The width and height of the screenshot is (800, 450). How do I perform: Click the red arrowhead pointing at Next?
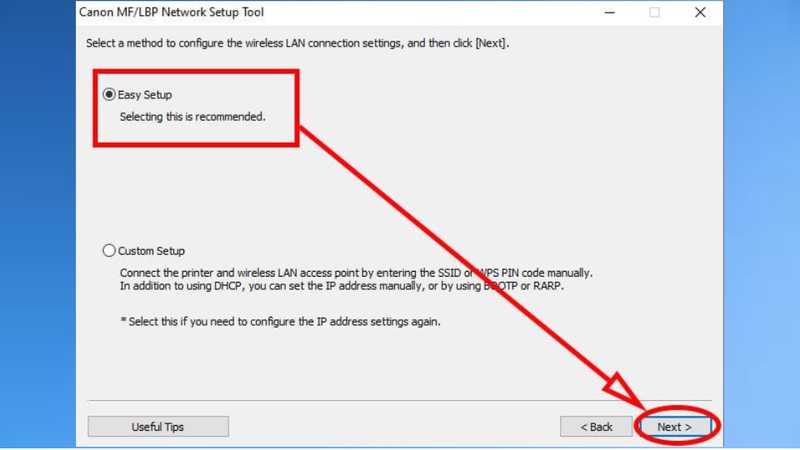pos(622,390)
